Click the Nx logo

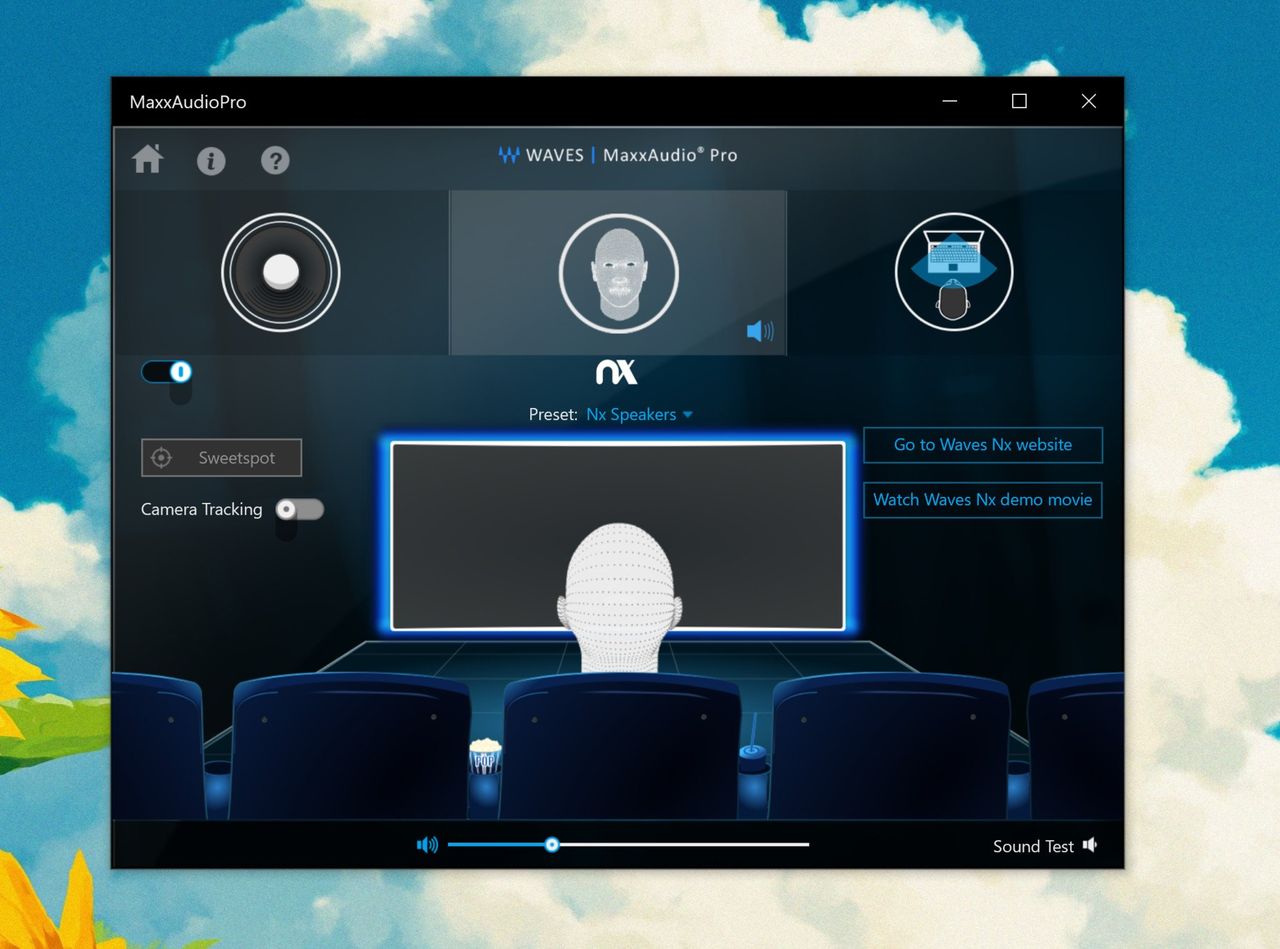617,372
